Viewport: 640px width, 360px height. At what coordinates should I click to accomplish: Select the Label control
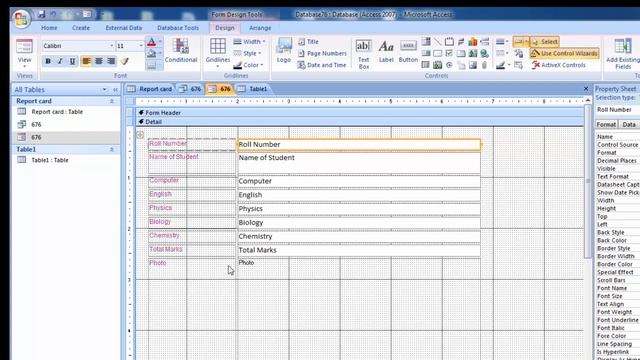point(386,51)
